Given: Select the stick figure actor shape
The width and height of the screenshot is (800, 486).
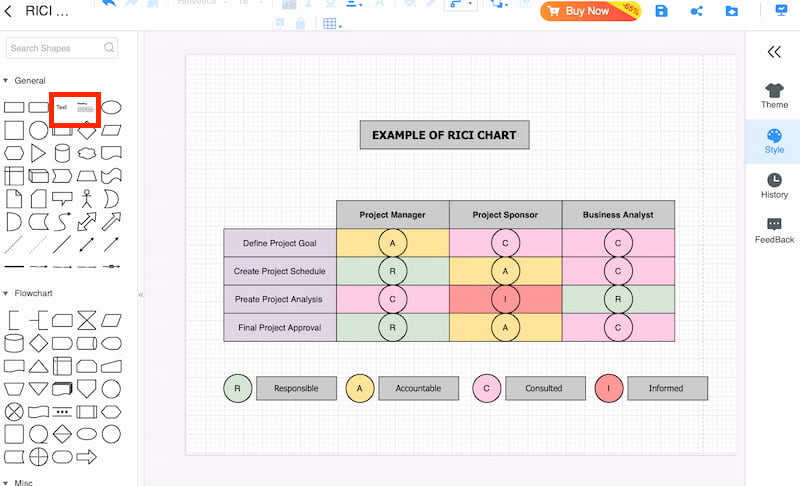Looking at the screenshot, I should click(87, 199).
